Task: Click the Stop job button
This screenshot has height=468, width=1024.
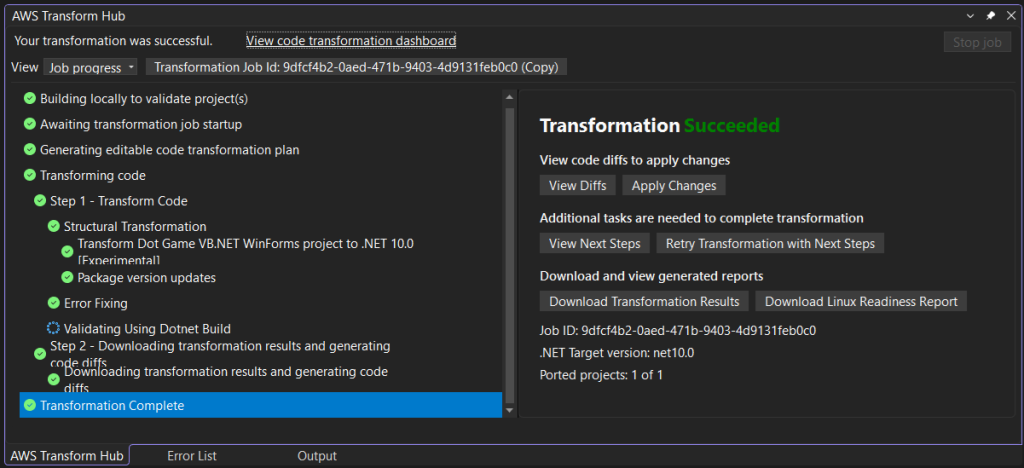Action: pos(977,43)
